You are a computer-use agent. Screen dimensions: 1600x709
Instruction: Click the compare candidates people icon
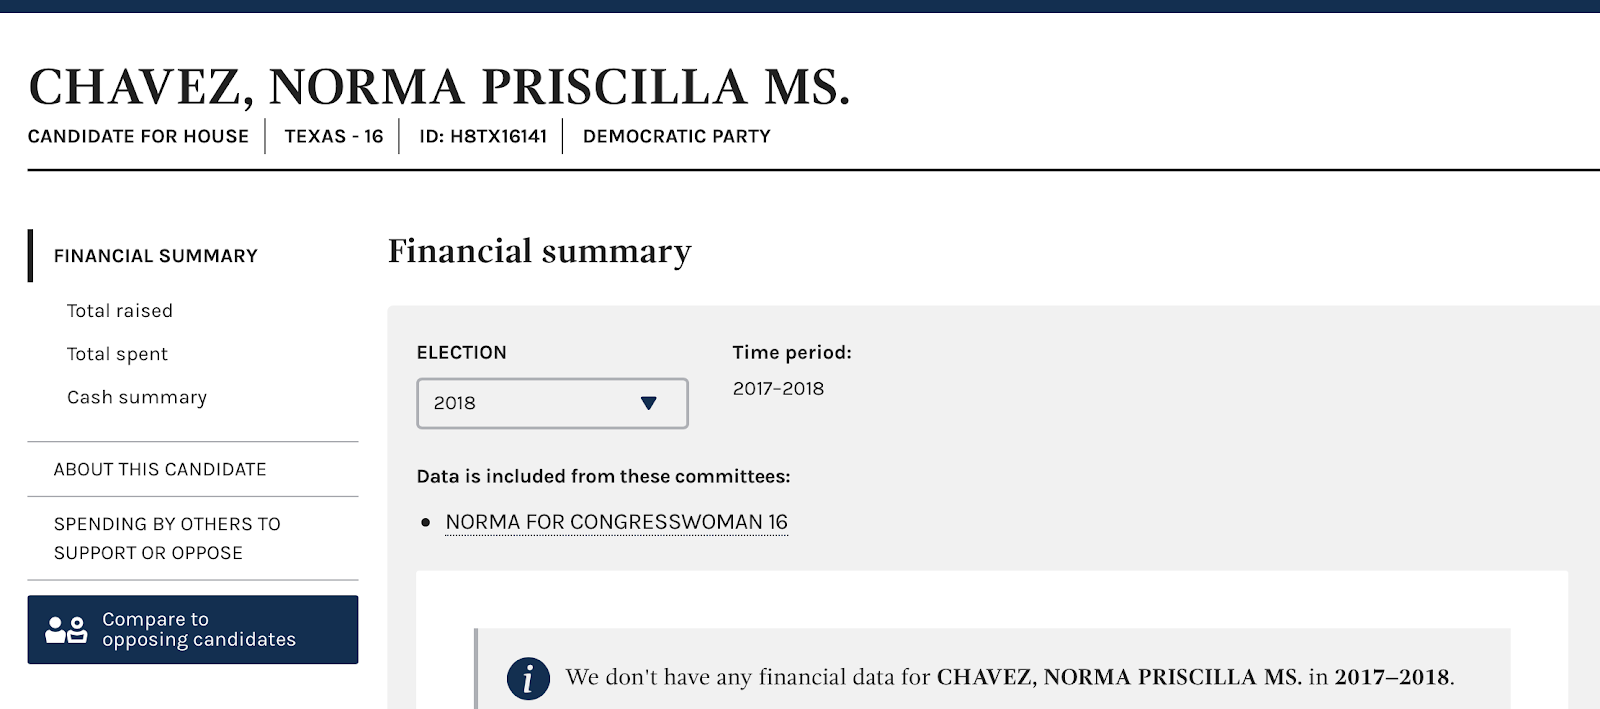66,630
